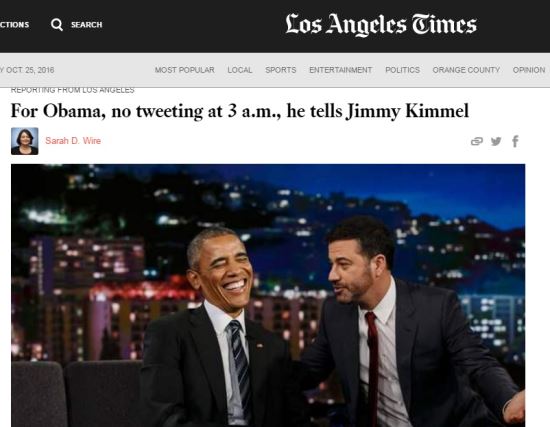The width and height of the screenshot is (550, 427).
Task: Click the SEARCH label in header
Action: [x=87, y=25]
